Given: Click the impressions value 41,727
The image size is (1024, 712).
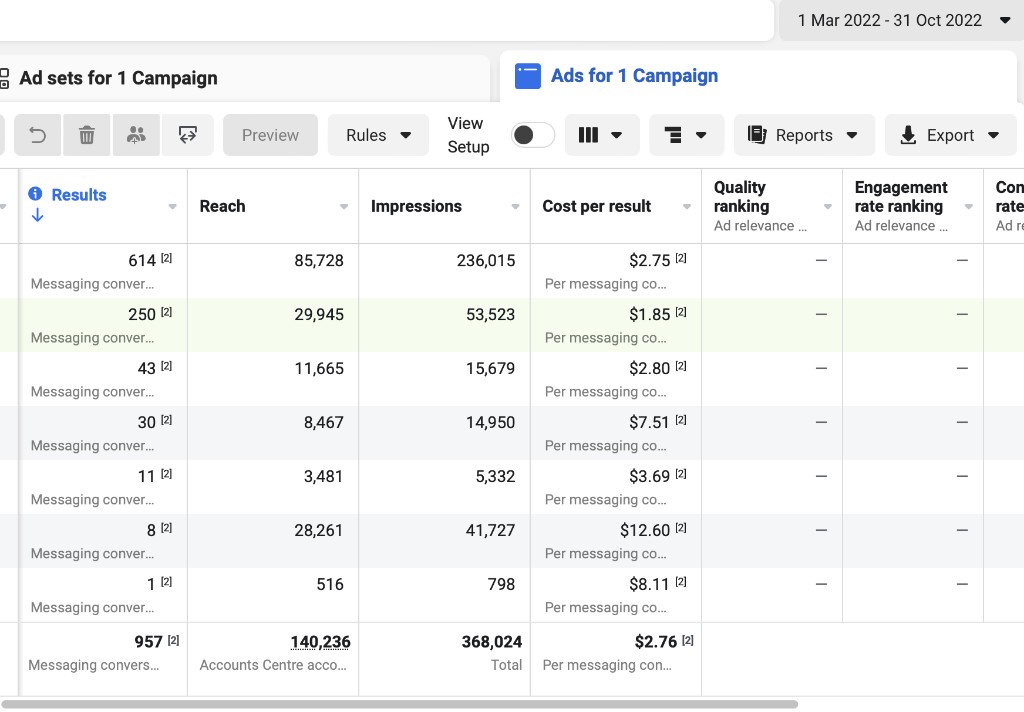Looking at the screenshot, I should pos(490,530).
